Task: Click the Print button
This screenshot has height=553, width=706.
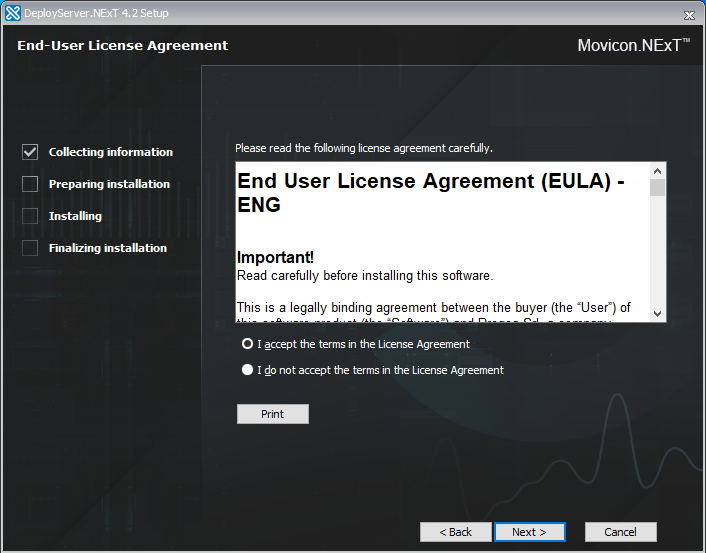Action: click(273, 414)
